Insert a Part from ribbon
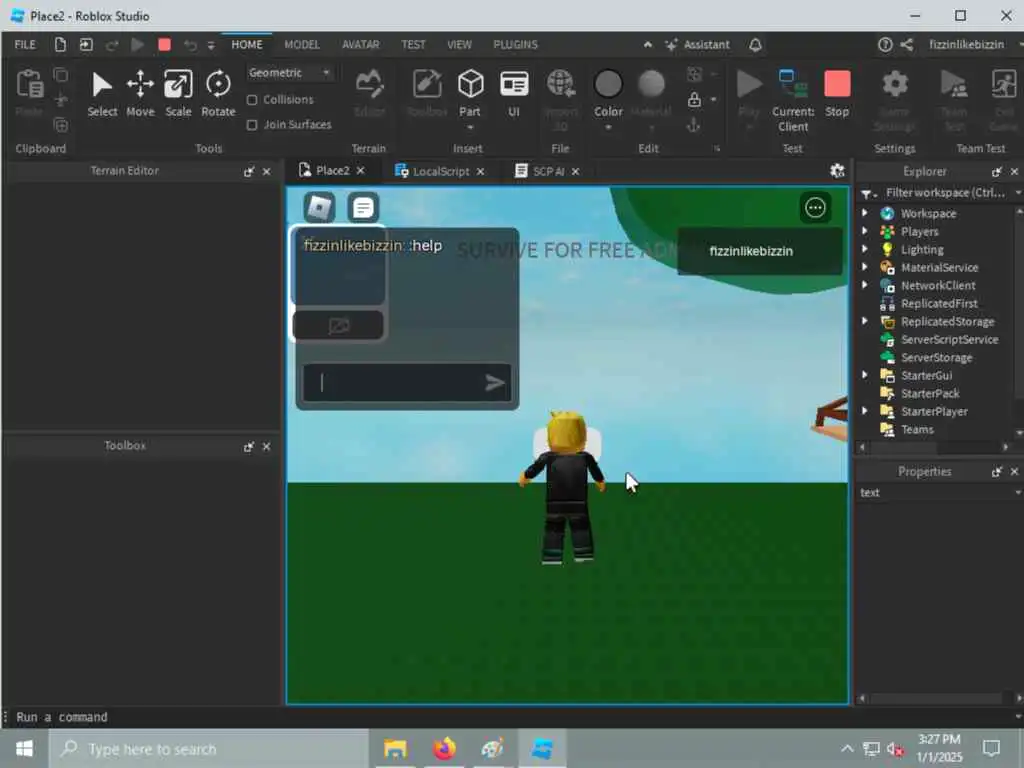The image size is (1024, 768). pyautogui.click(x=470, y=94)
